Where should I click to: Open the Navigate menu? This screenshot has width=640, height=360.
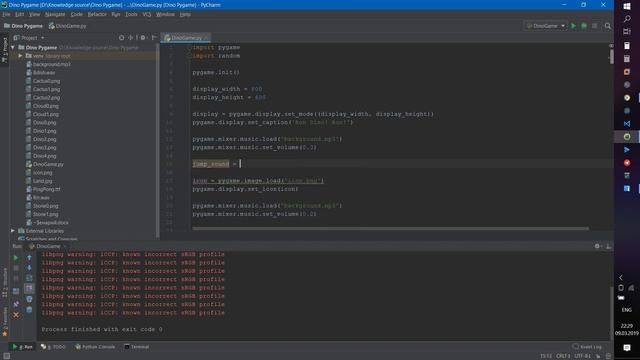coord(55,14)
